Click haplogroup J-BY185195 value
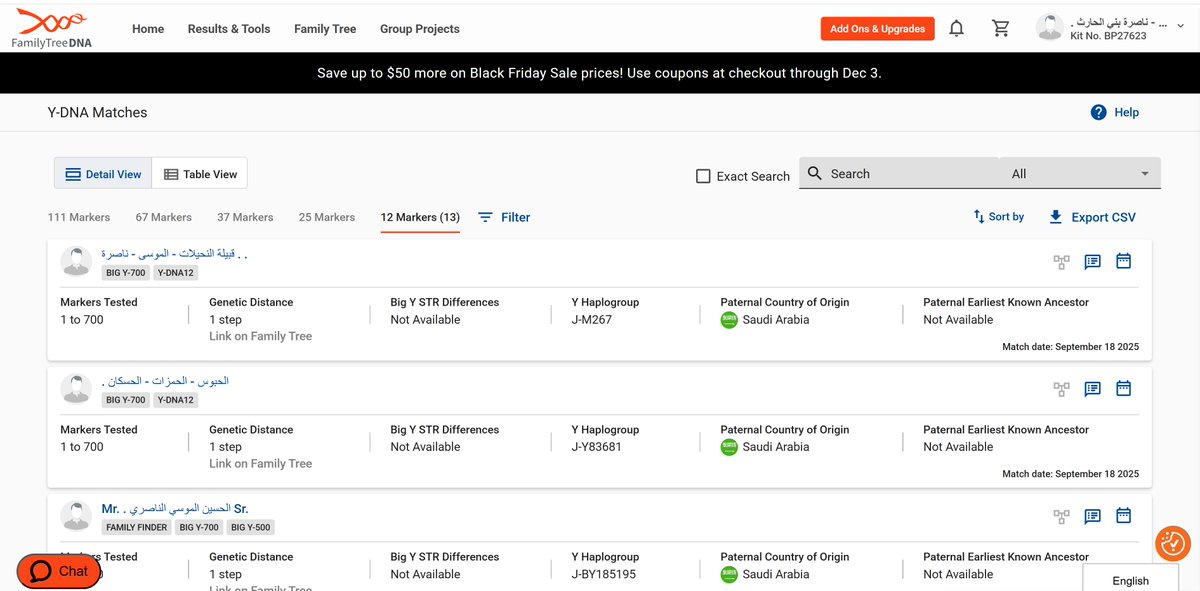Image resolution: width=1200 pixels, height=591 pixels. pos(604,574)
